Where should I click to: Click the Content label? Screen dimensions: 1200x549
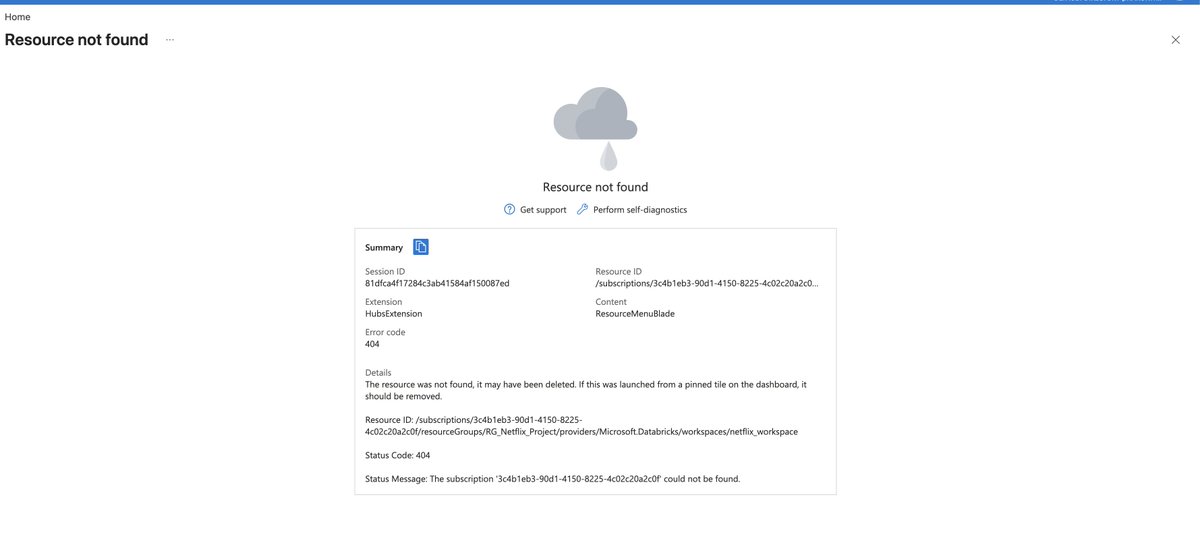611,302
